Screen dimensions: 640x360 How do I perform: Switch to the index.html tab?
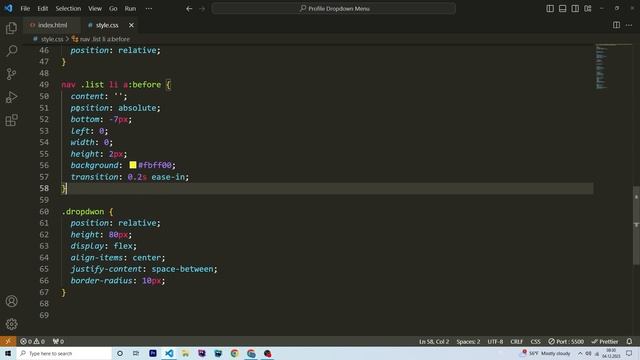[52, 25]
